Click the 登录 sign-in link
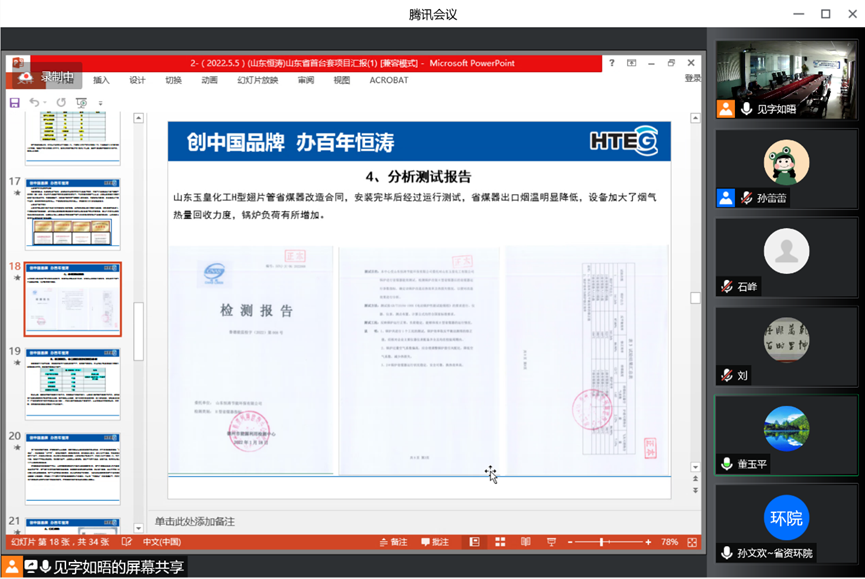 [x=691, y=78]
